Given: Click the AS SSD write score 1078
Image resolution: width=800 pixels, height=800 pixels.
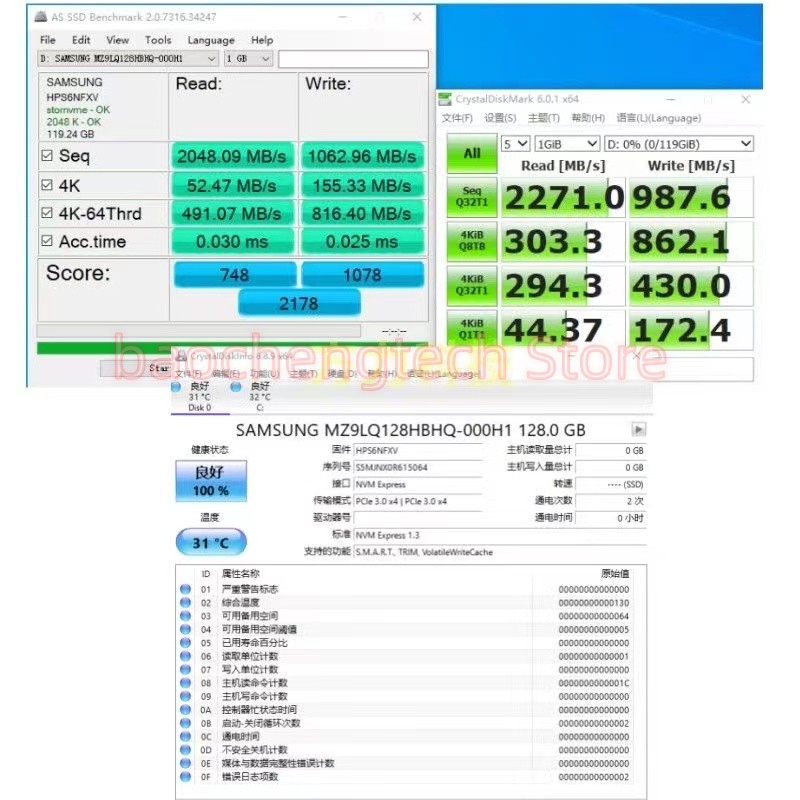Looking at the screenshot, I should [362, 274].
